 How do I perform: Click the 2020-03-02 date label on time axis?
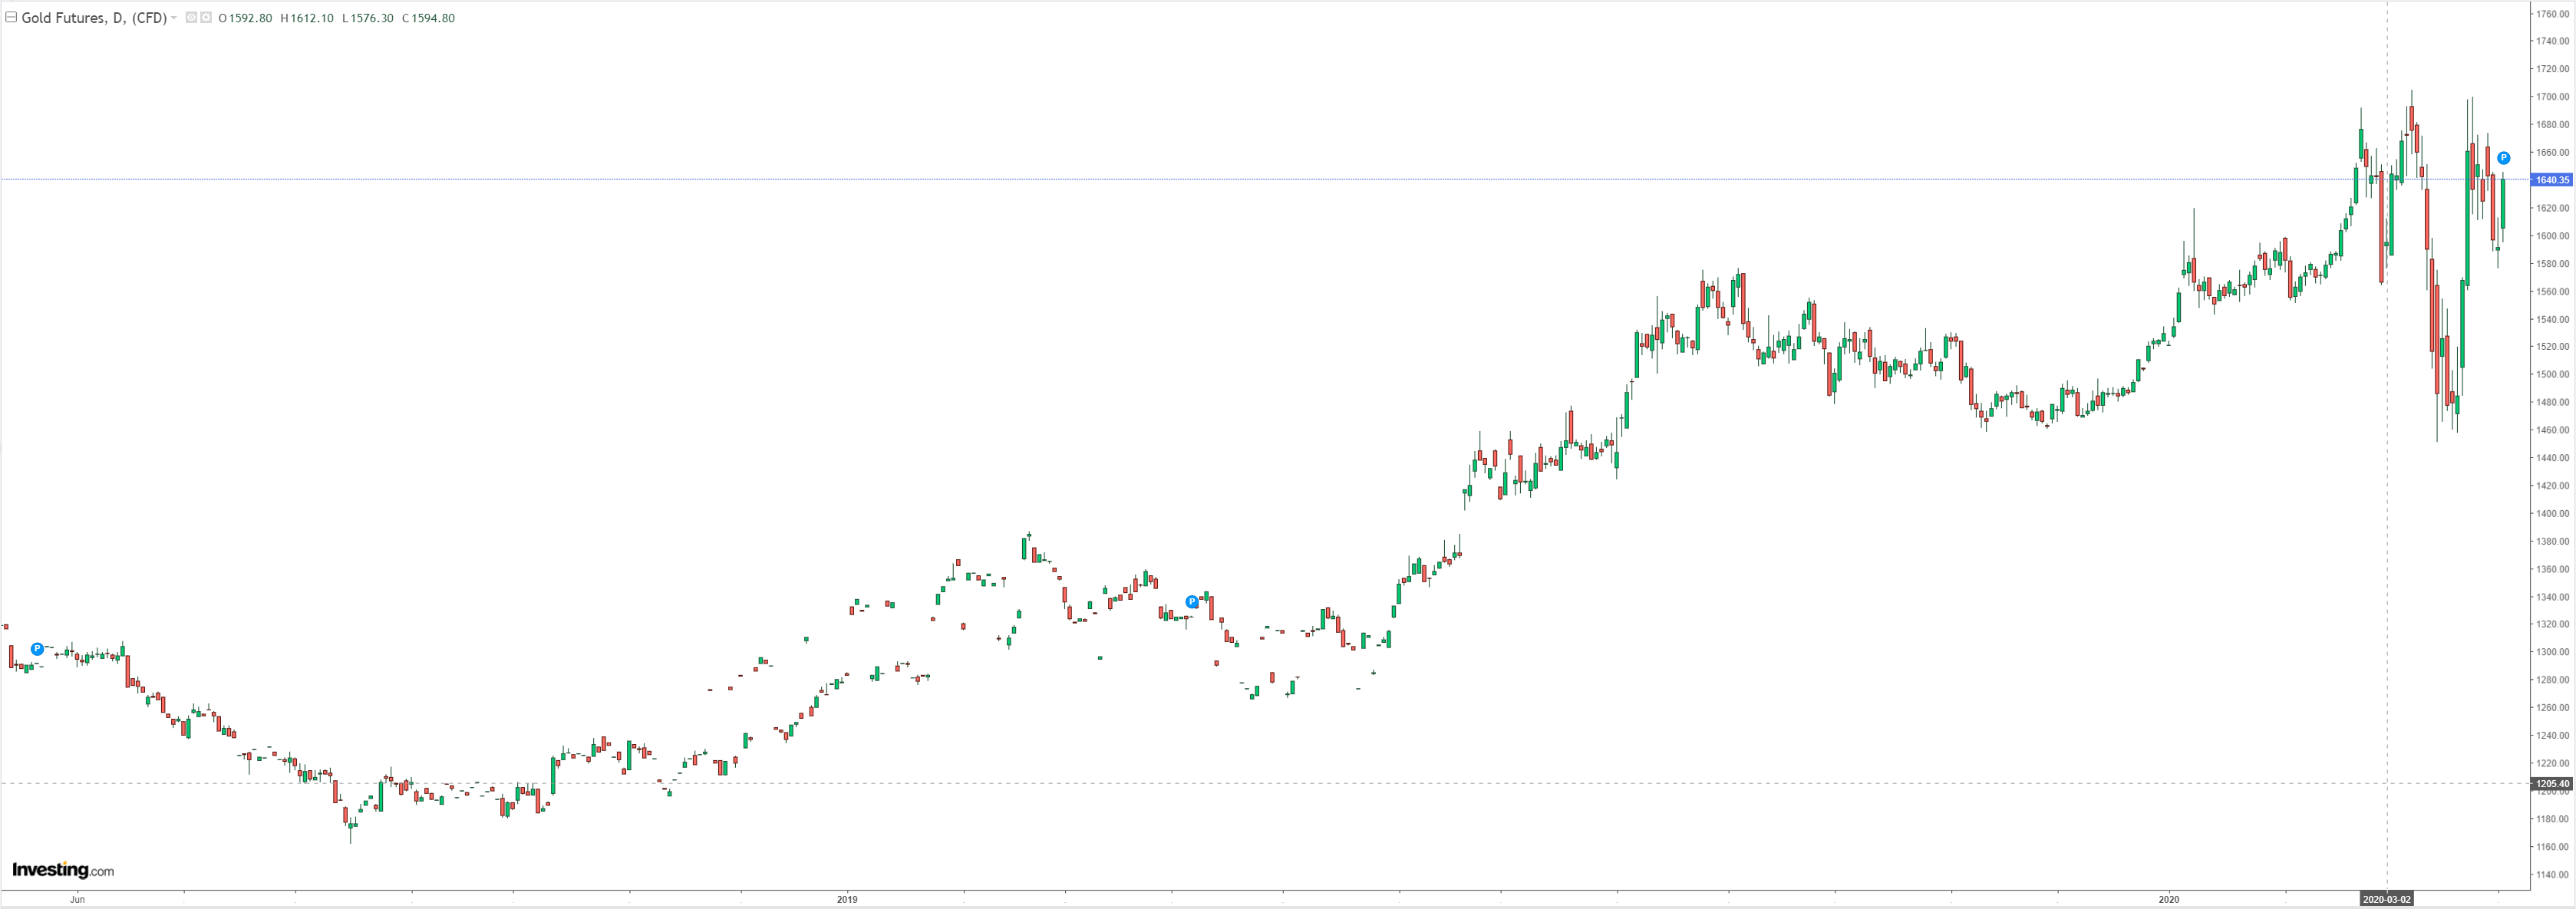[x=2386, y=900]
